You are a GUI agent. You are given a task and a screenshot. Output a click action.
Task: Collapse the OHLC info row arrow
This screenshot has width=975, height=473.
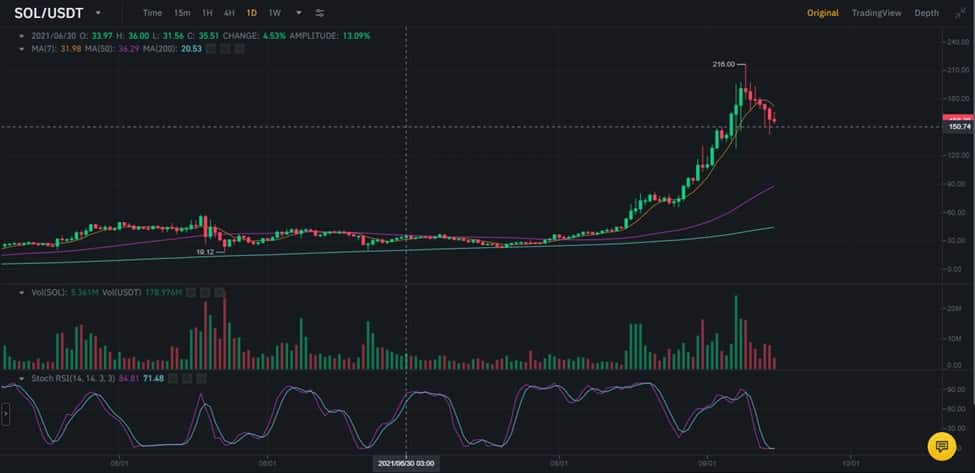tap(22, 36)
